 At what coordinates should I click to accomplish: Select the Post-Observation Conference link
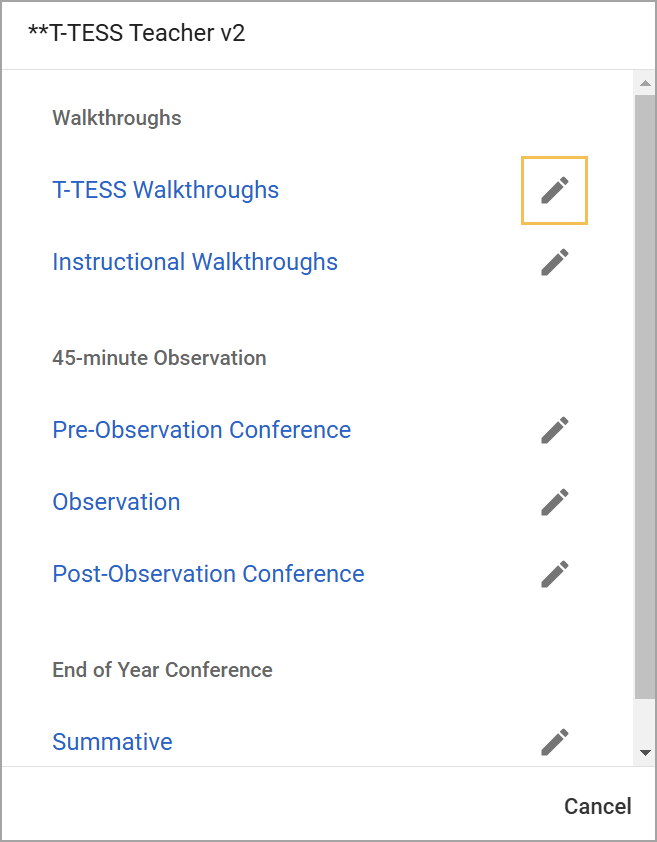(208, 574)
